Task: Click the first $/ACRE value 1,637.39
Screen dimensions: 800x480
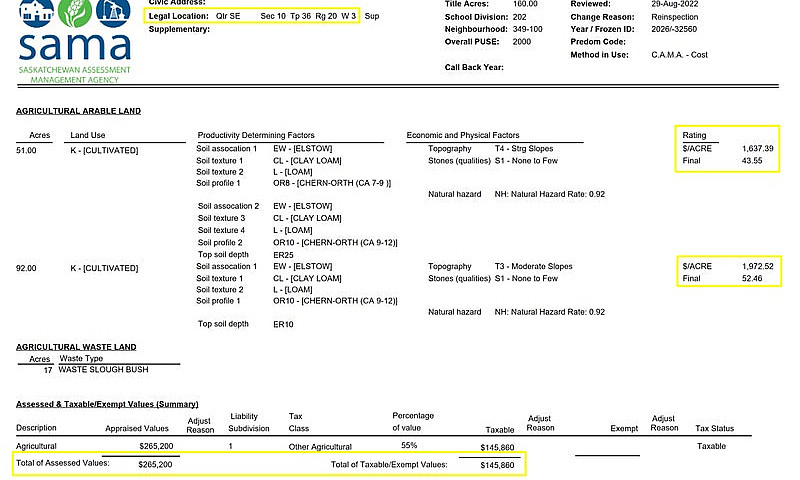Action: [758, 148]
